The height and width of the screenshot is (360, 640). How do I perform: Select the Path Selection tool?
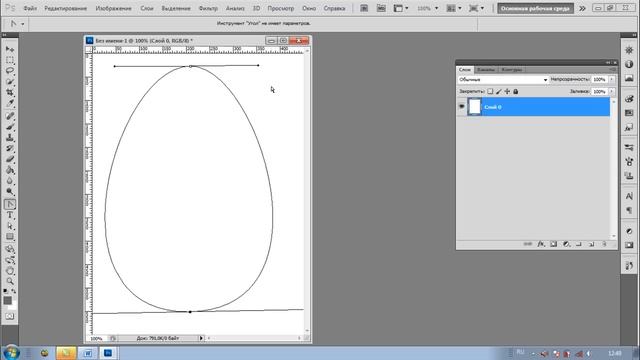[x=10, y=226]
